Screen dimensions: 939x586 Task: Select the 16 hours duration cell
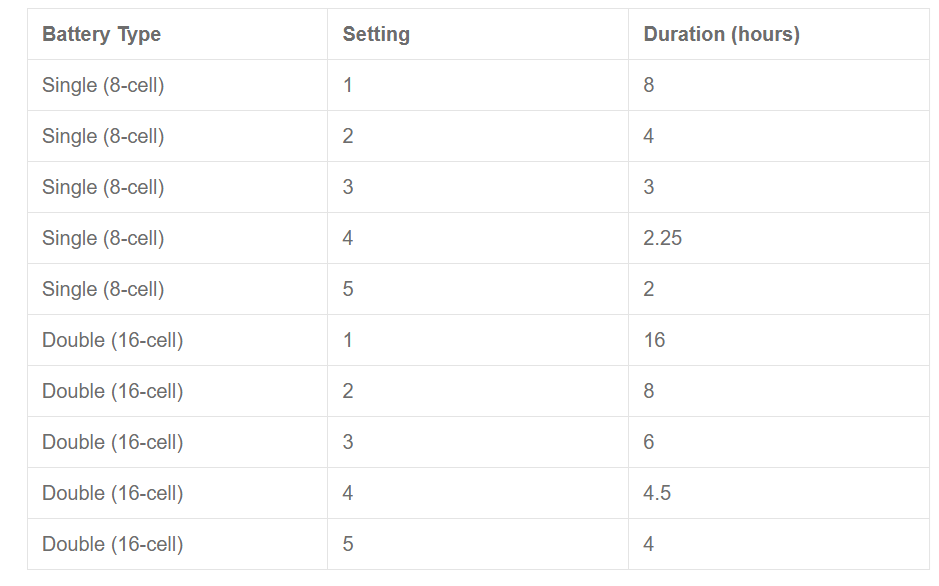(654, 340)
